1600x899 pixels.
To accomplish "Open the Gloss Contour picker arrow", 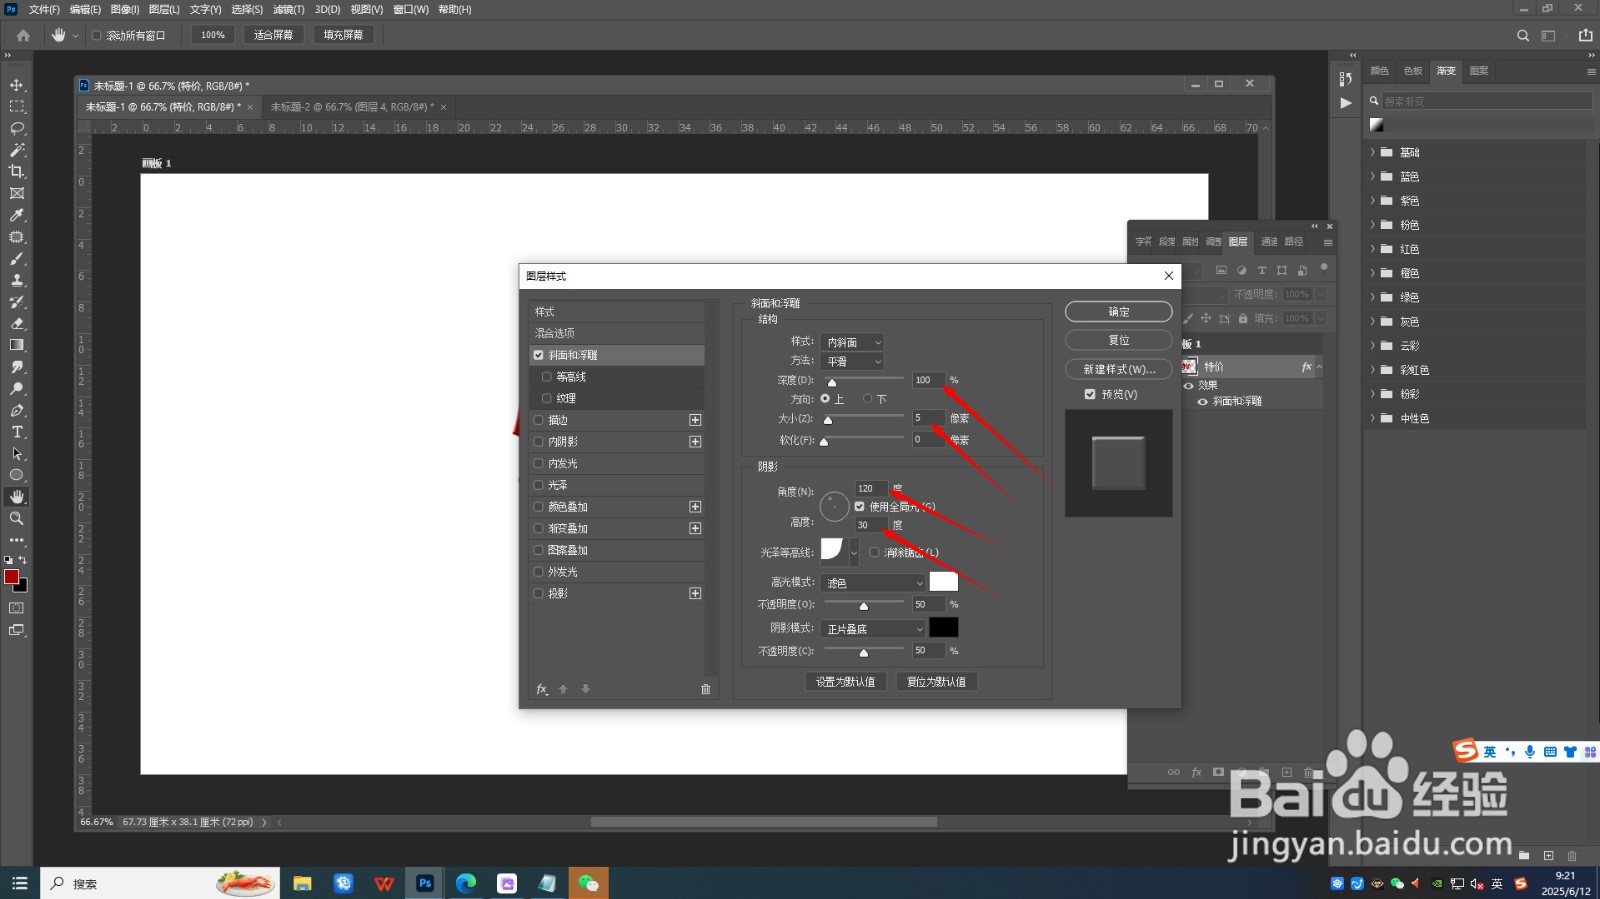I will (854, 551).
